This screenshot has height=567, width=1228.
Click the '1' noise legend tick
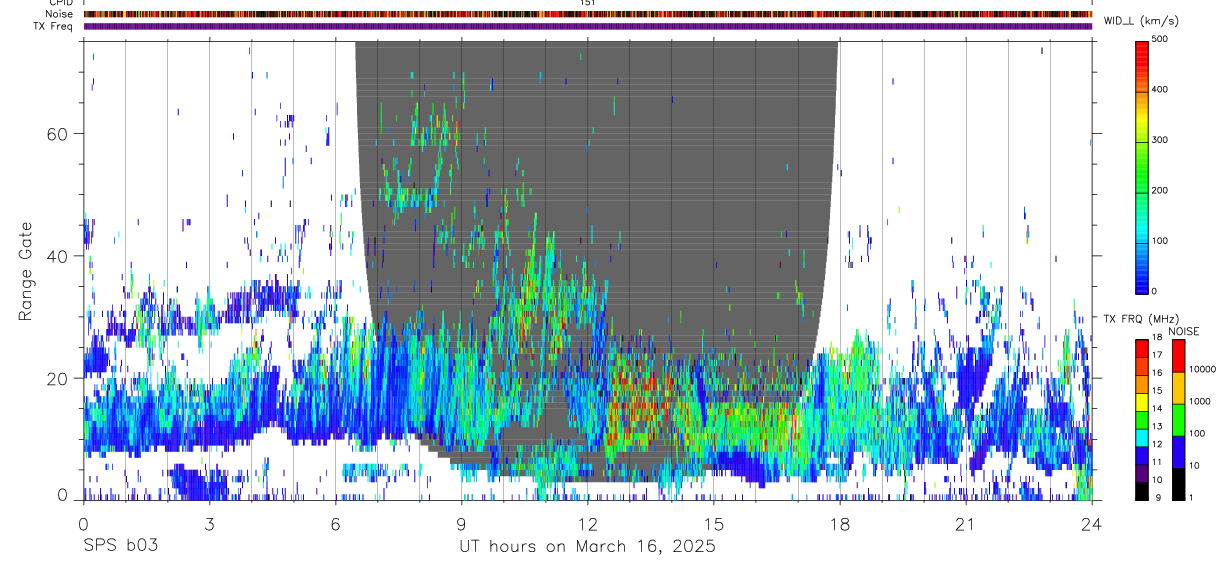pyautogui.click(x=1192, y=498)
